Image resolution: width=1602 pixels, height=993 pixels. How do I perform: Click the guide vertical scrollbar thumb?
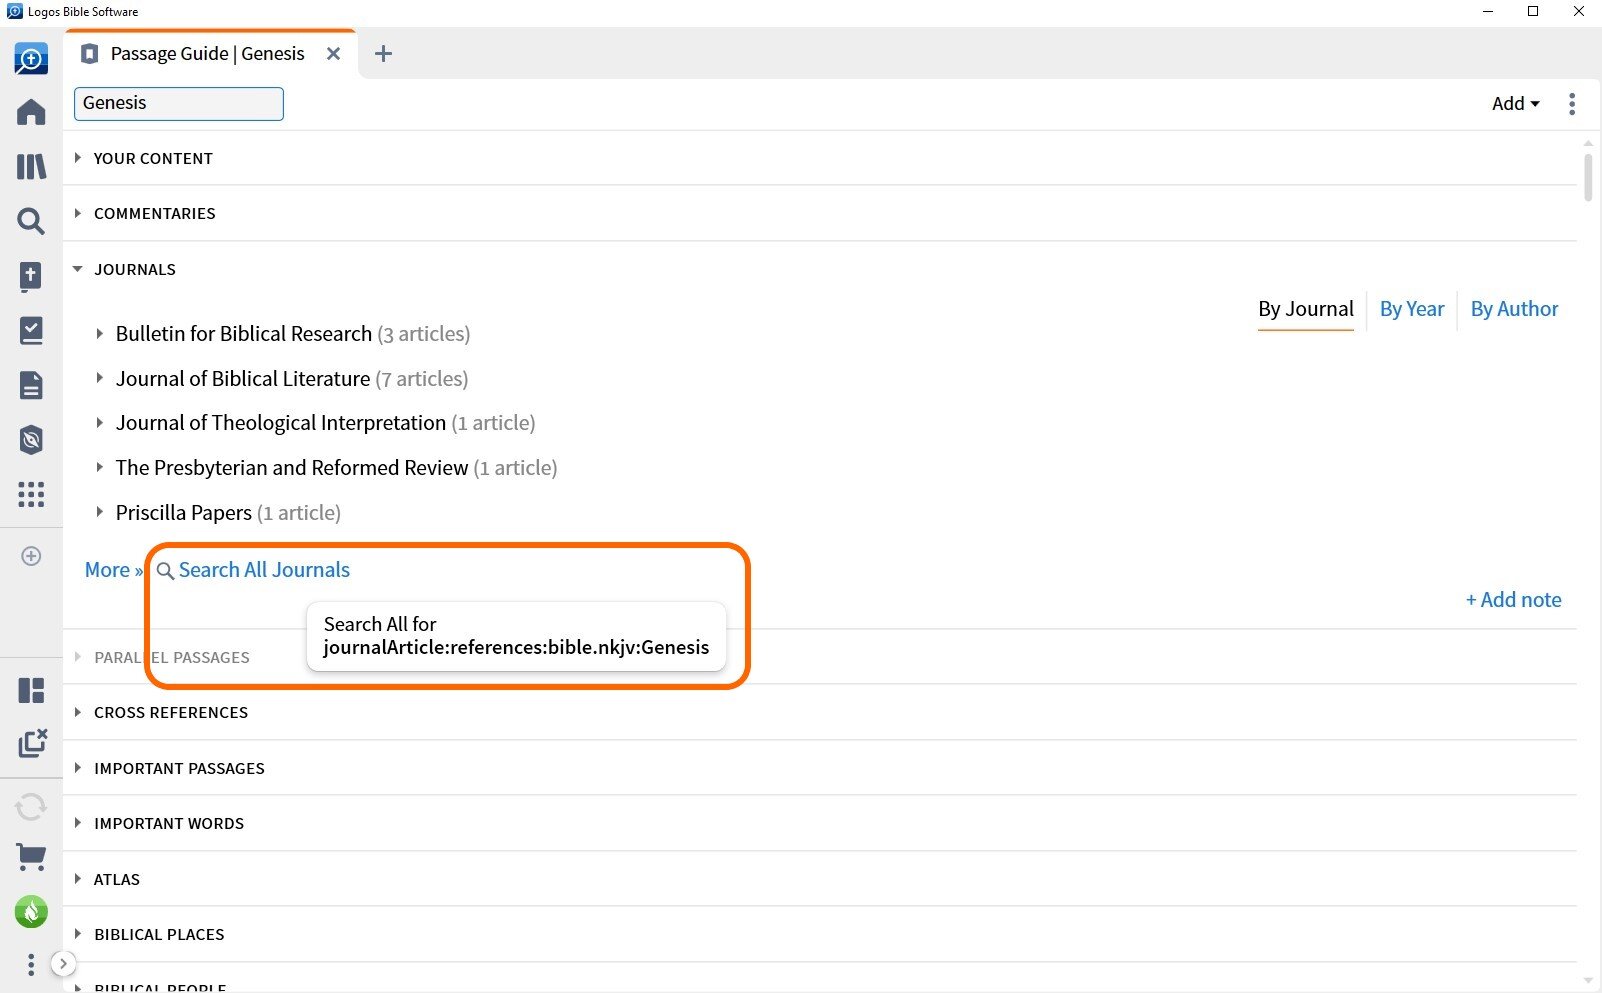(1588, 178)
